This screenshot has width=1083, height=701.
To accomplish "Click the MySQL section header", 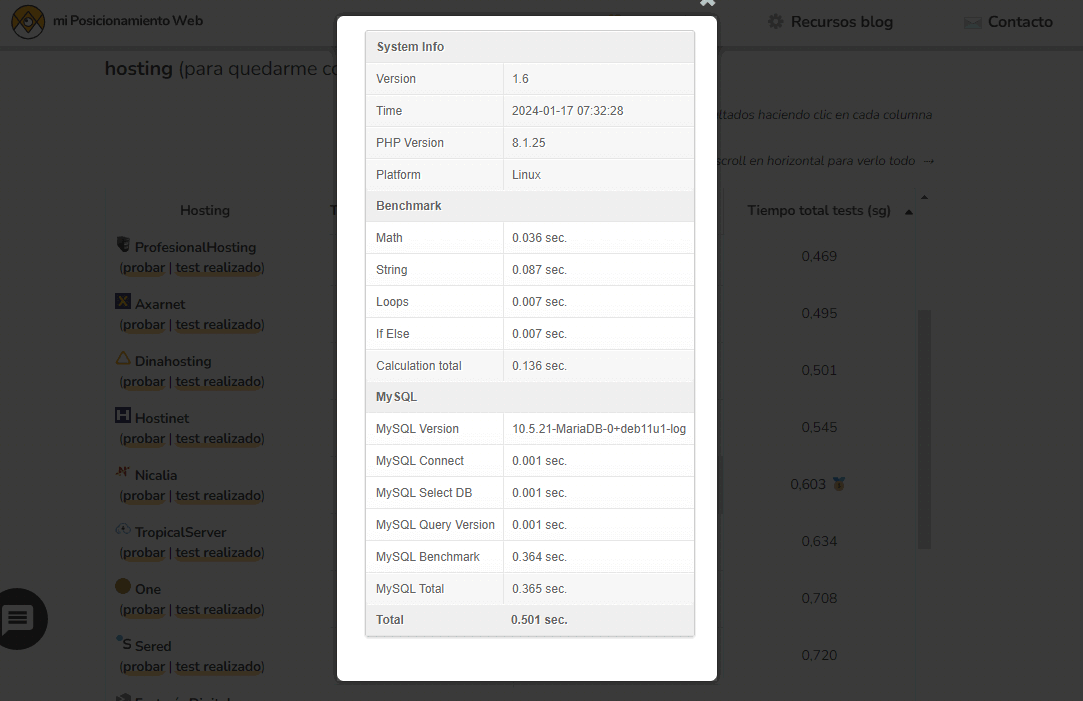I will coord(530,397).
